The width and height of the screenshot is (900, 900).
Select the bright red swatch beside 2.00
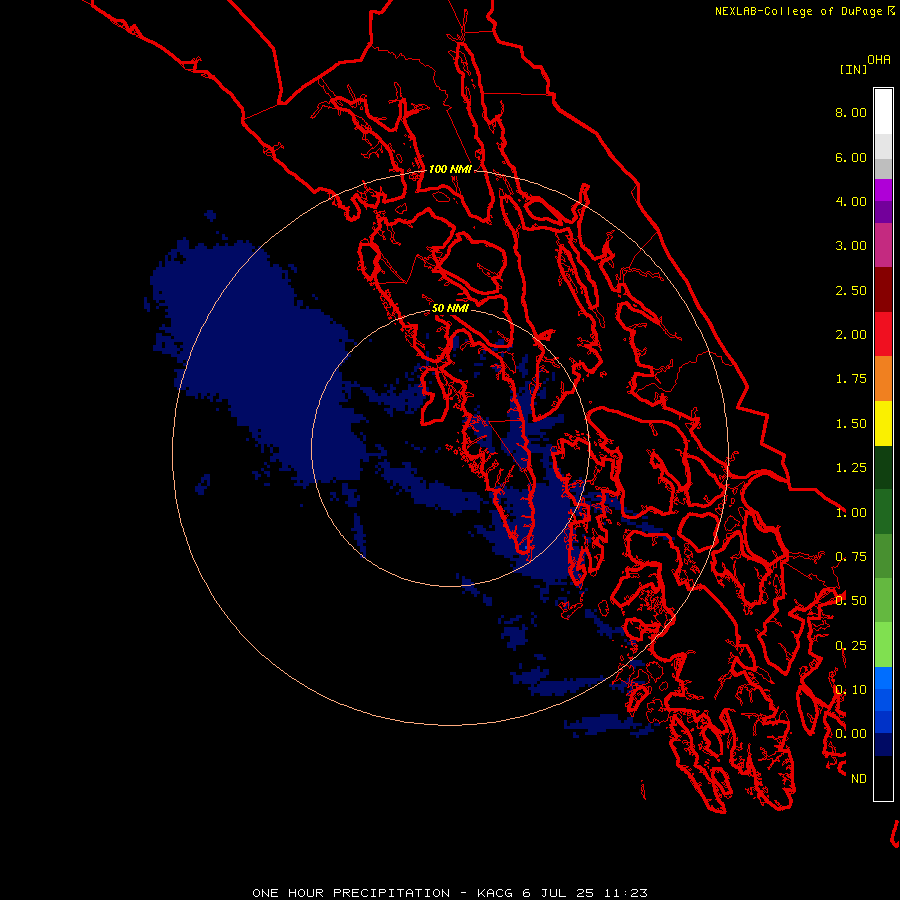tap(883, 334)
